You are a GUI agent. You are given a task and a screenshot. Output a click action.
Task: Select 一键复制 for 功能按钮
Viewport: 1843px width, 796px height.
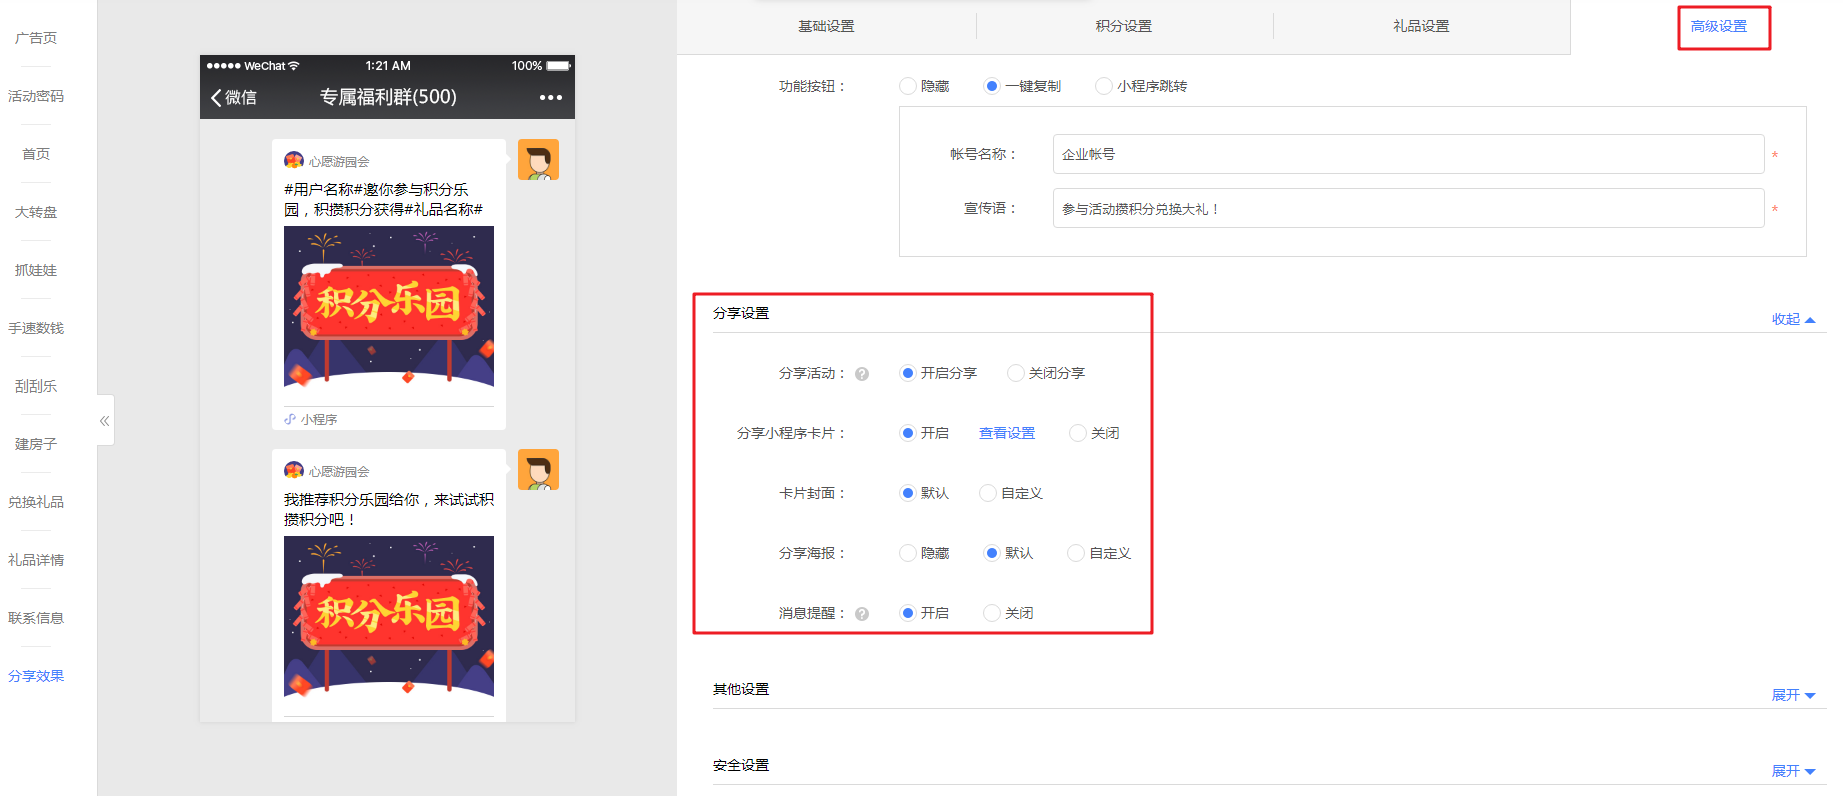[x=992, y=86]
